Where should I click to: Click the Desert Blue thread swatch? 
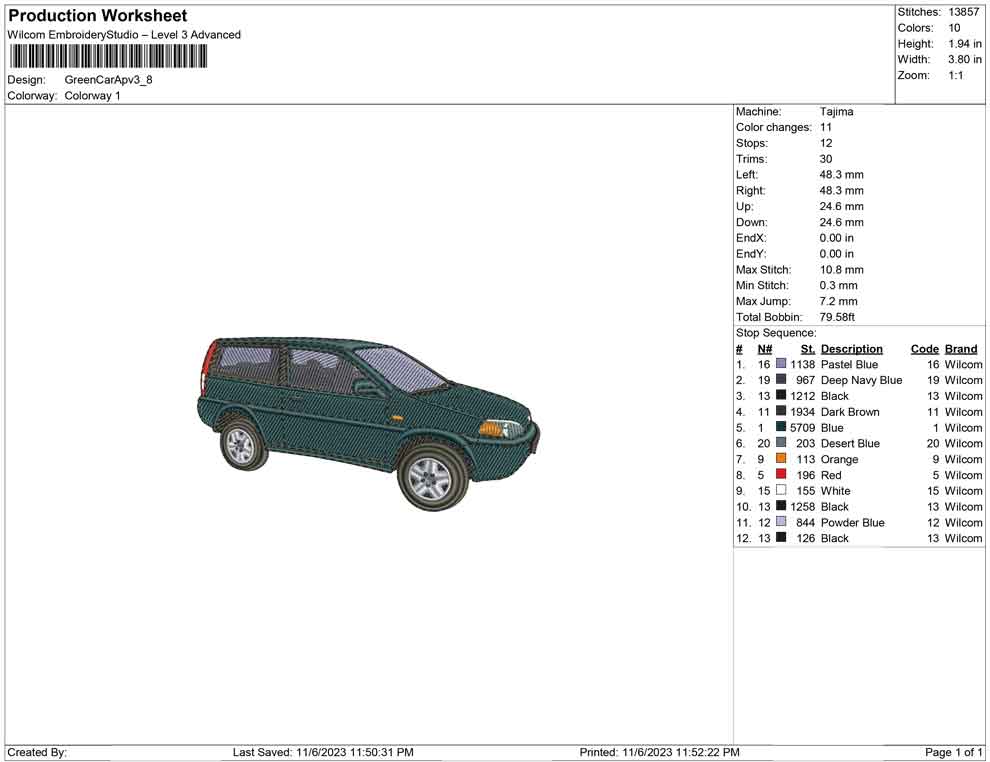click(x=781, y=443)
